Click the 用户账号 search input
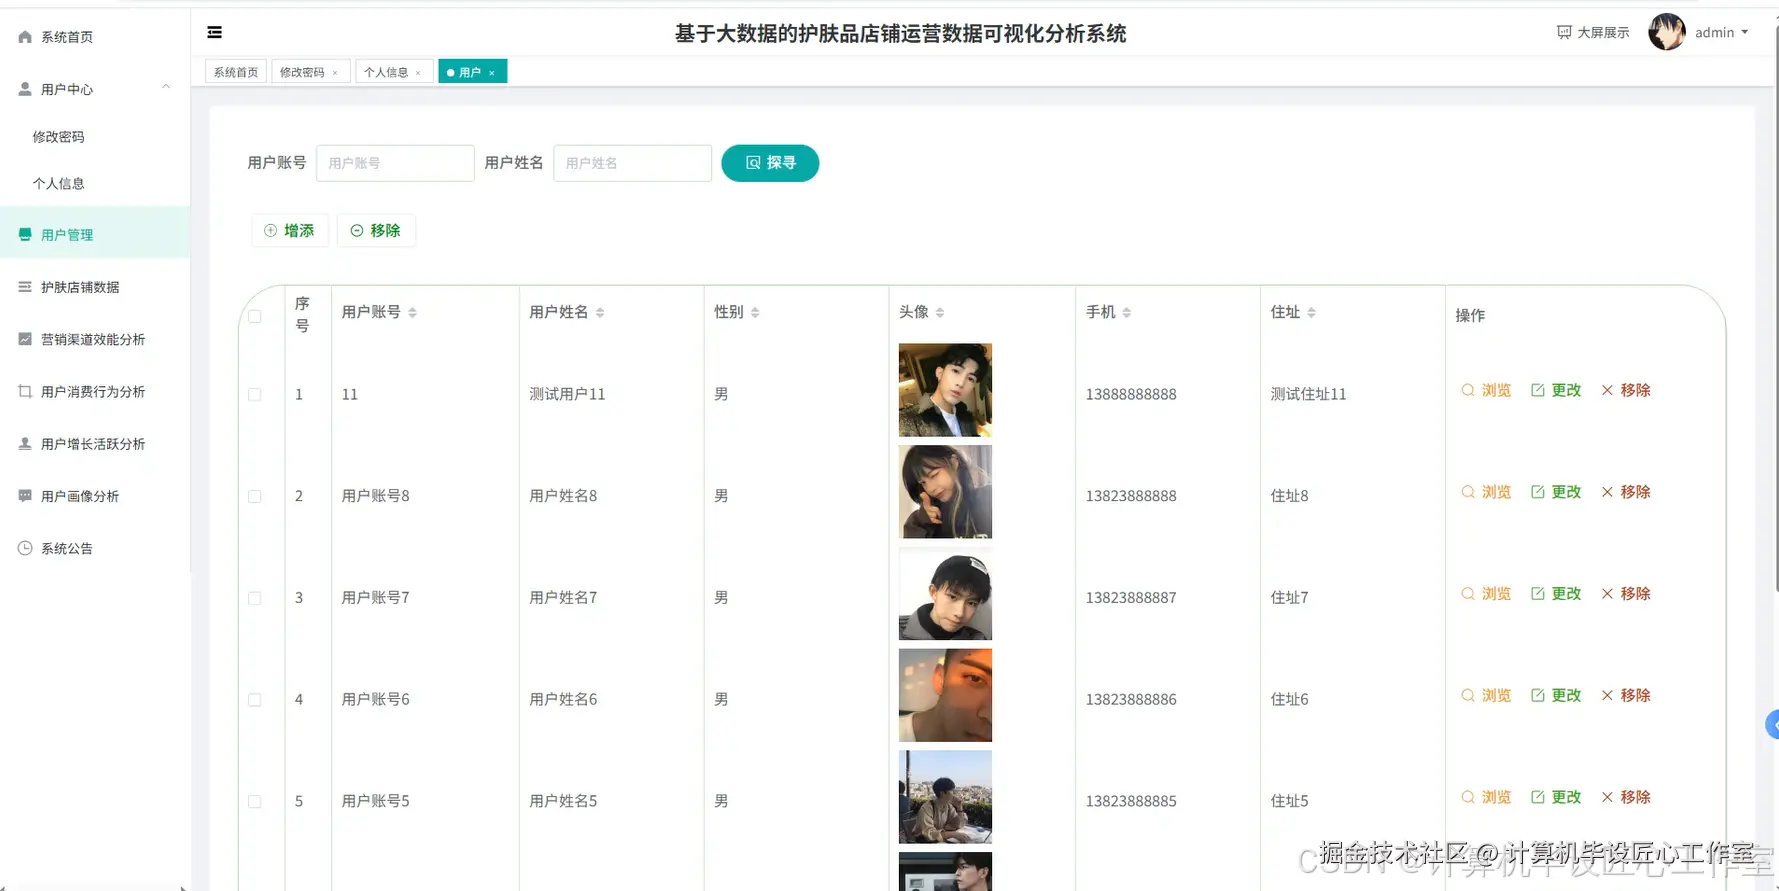Image resolution: width=1779 pixels, height=891 pixels. pos(395,163)
